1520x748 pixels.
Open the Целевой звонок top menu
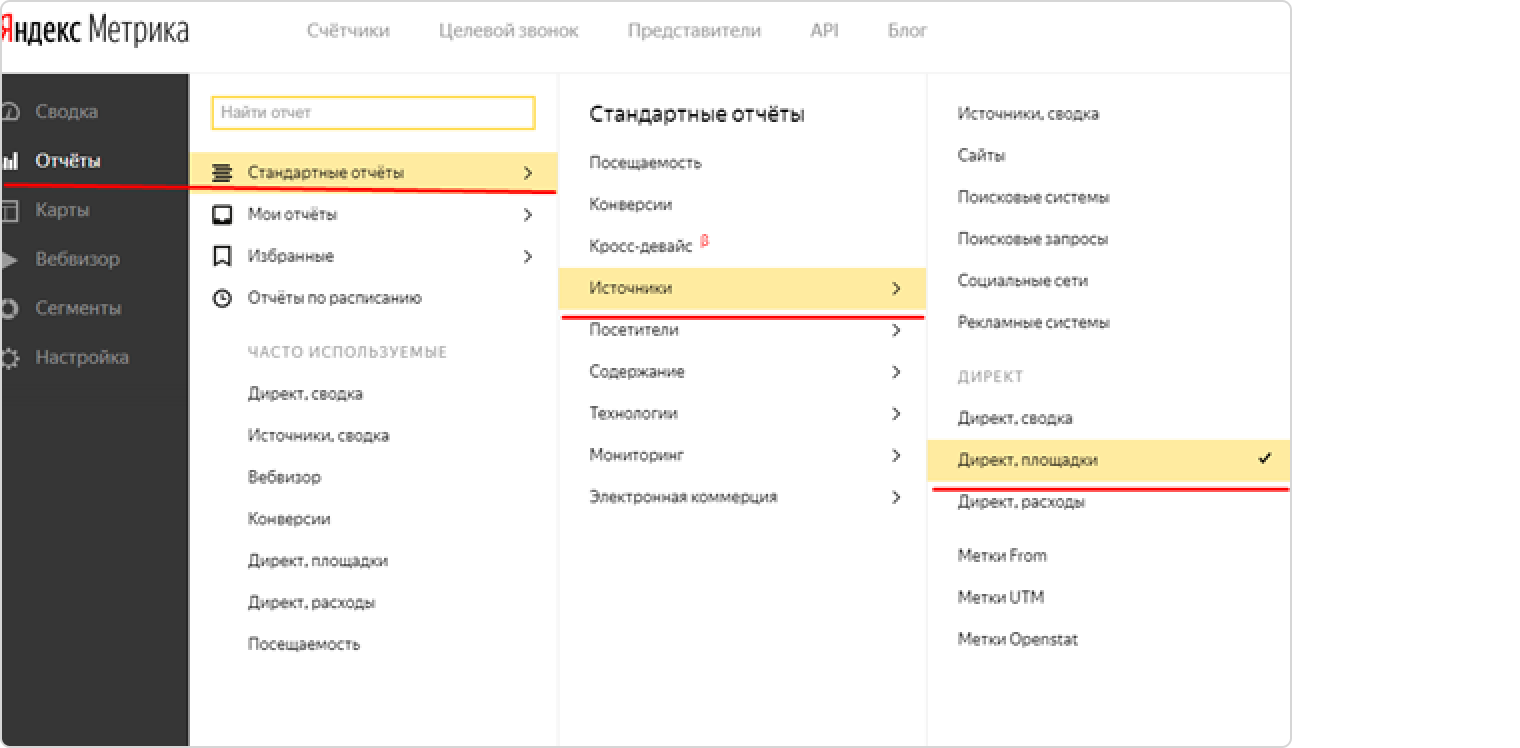tap(508, 31)
